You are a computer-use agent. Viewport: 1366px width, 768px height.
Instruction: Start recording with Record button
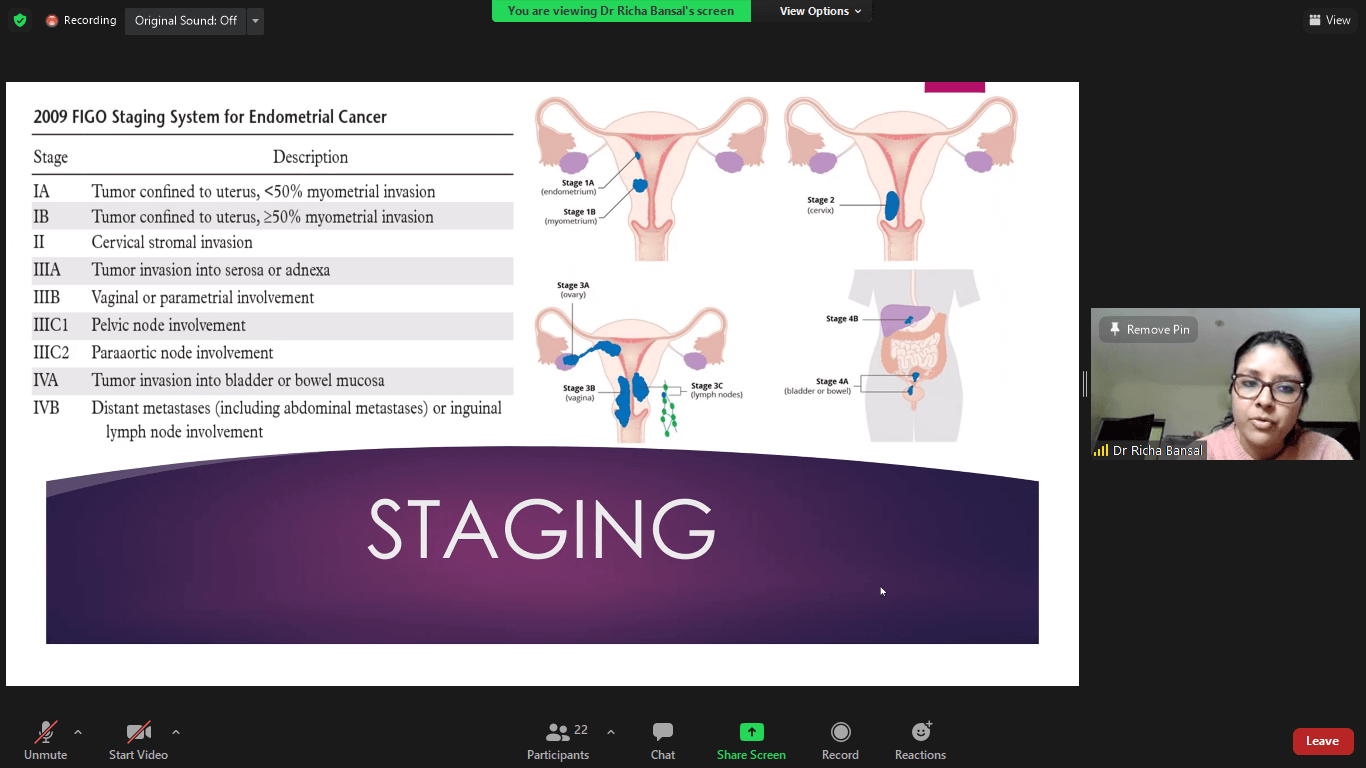840,741
